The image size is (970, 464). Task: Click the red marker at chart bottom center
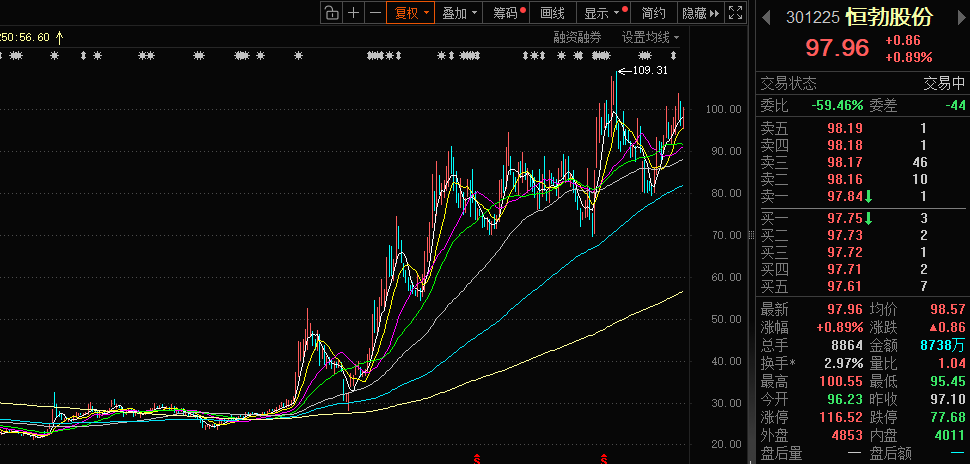(x=476, y=459)
